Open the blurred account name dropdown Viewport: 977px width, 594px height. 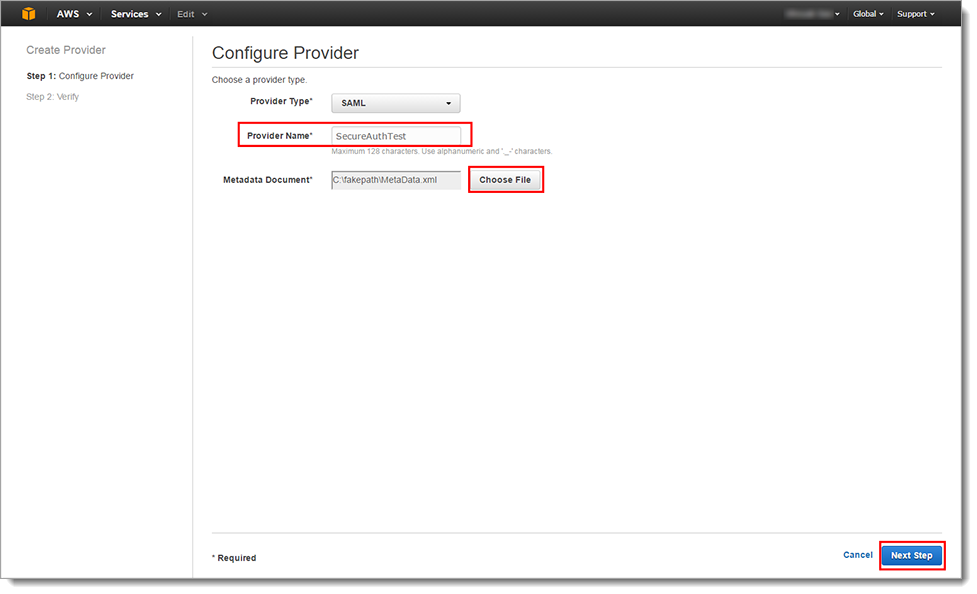point(812,14)
